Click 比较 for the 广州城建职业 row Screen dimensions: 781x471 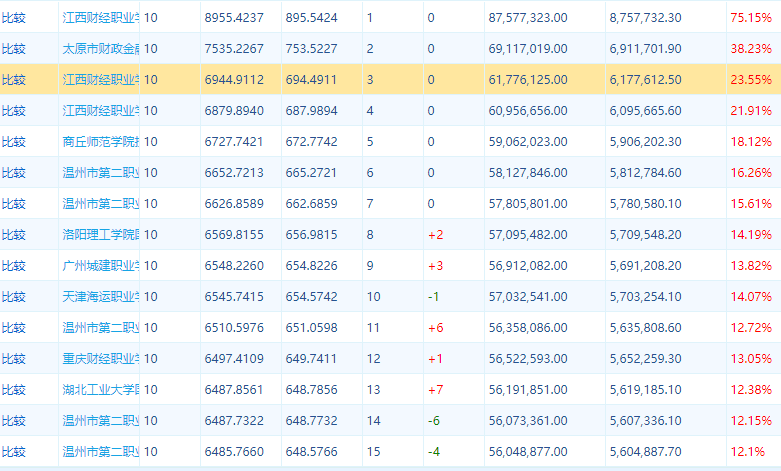tap(13, 265)
